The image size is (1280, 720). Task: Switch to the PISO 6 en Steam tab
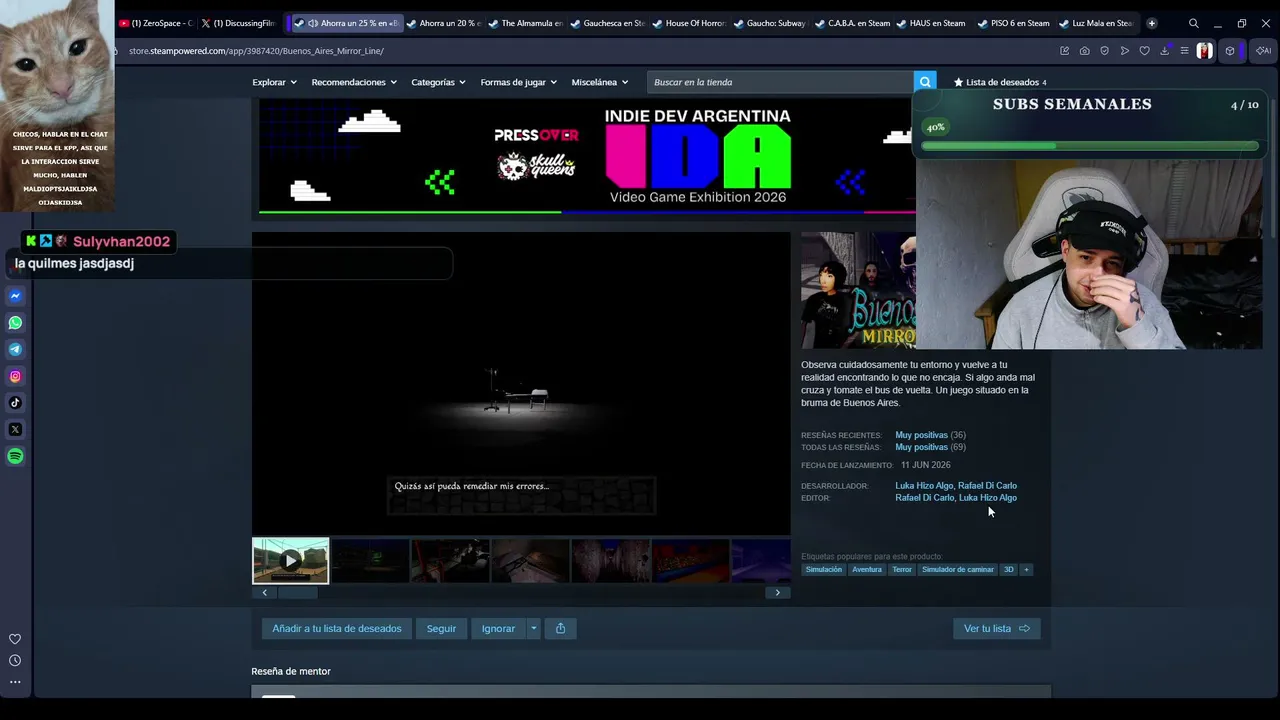tap(1016, 23)
